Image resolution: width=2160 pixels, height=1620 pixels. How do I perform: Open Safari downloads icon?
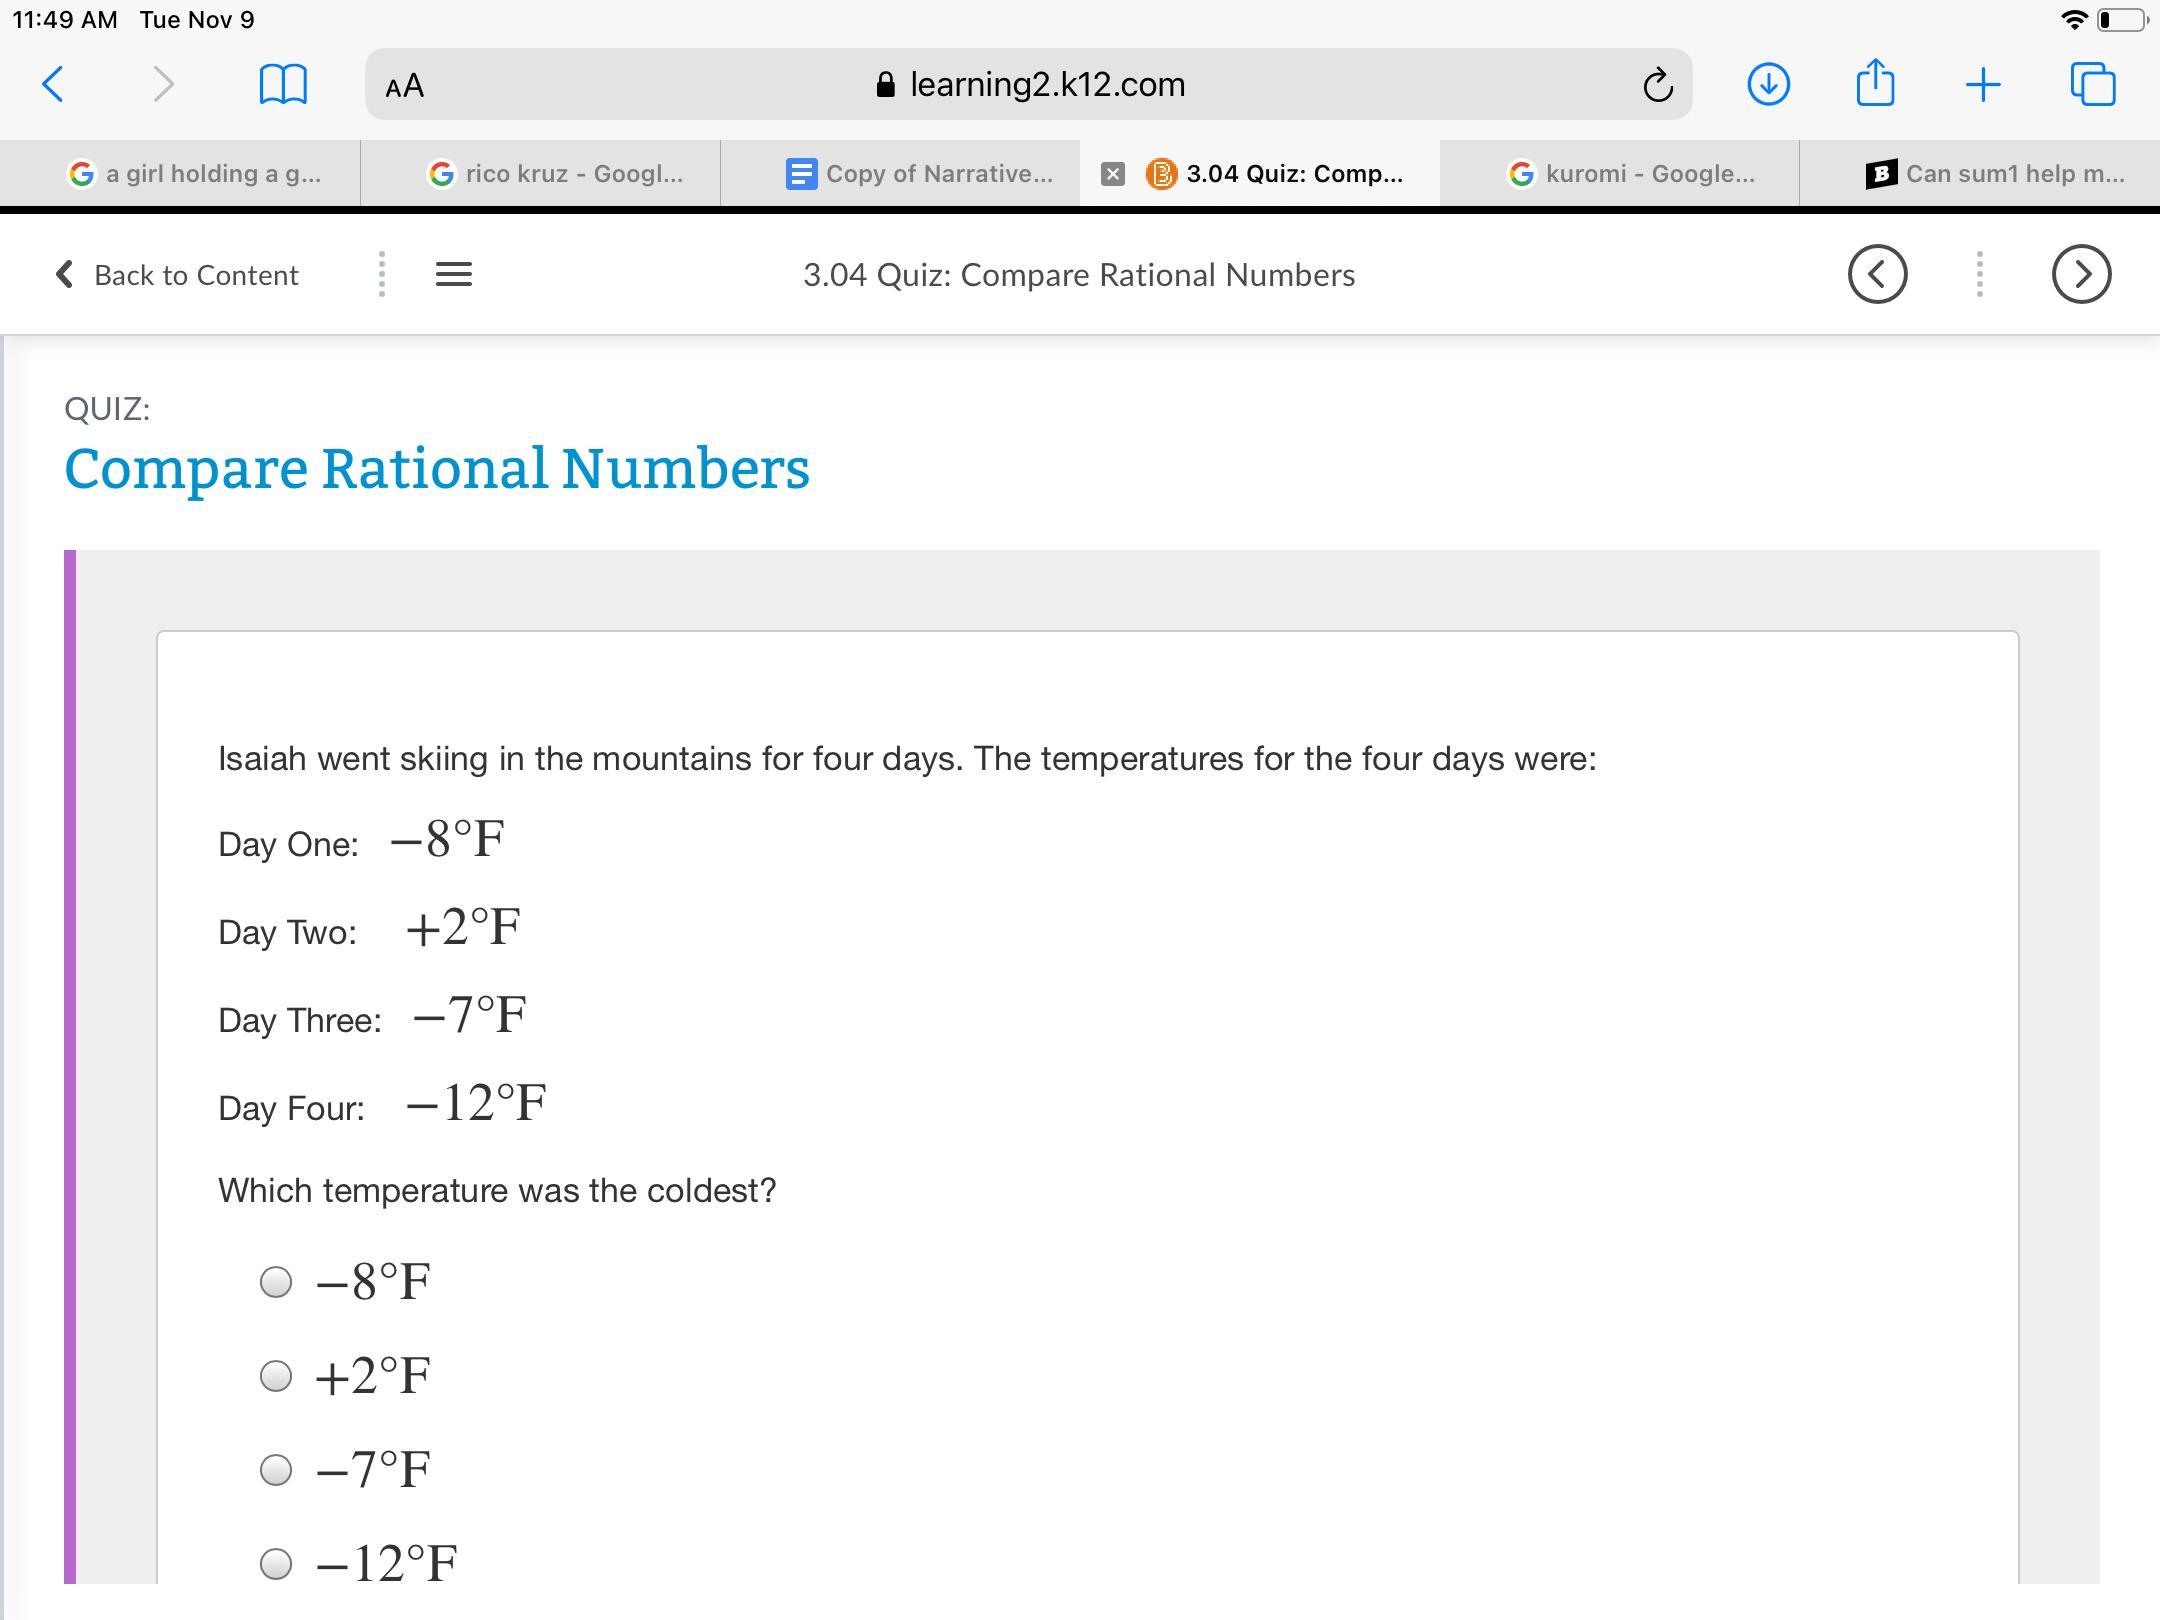point(1768,84)
